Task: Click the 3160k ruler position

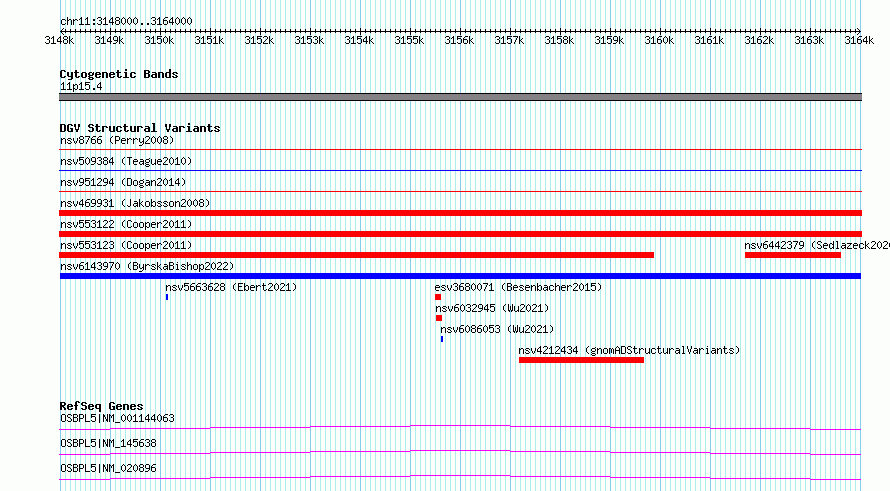Action: (659, 40)
